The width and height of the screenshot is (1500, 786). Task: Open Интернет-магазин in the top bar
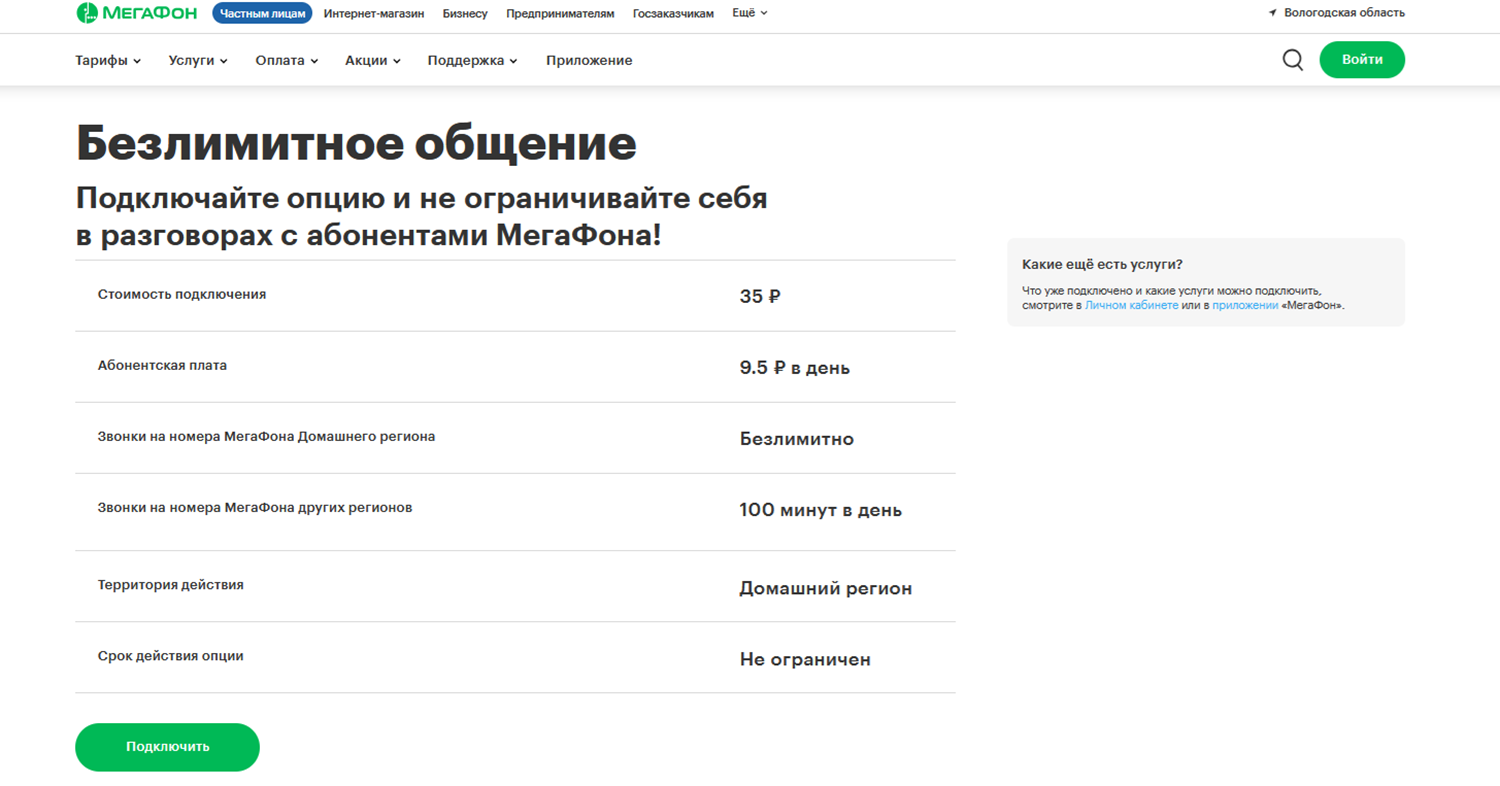click(x=374, y=13)
